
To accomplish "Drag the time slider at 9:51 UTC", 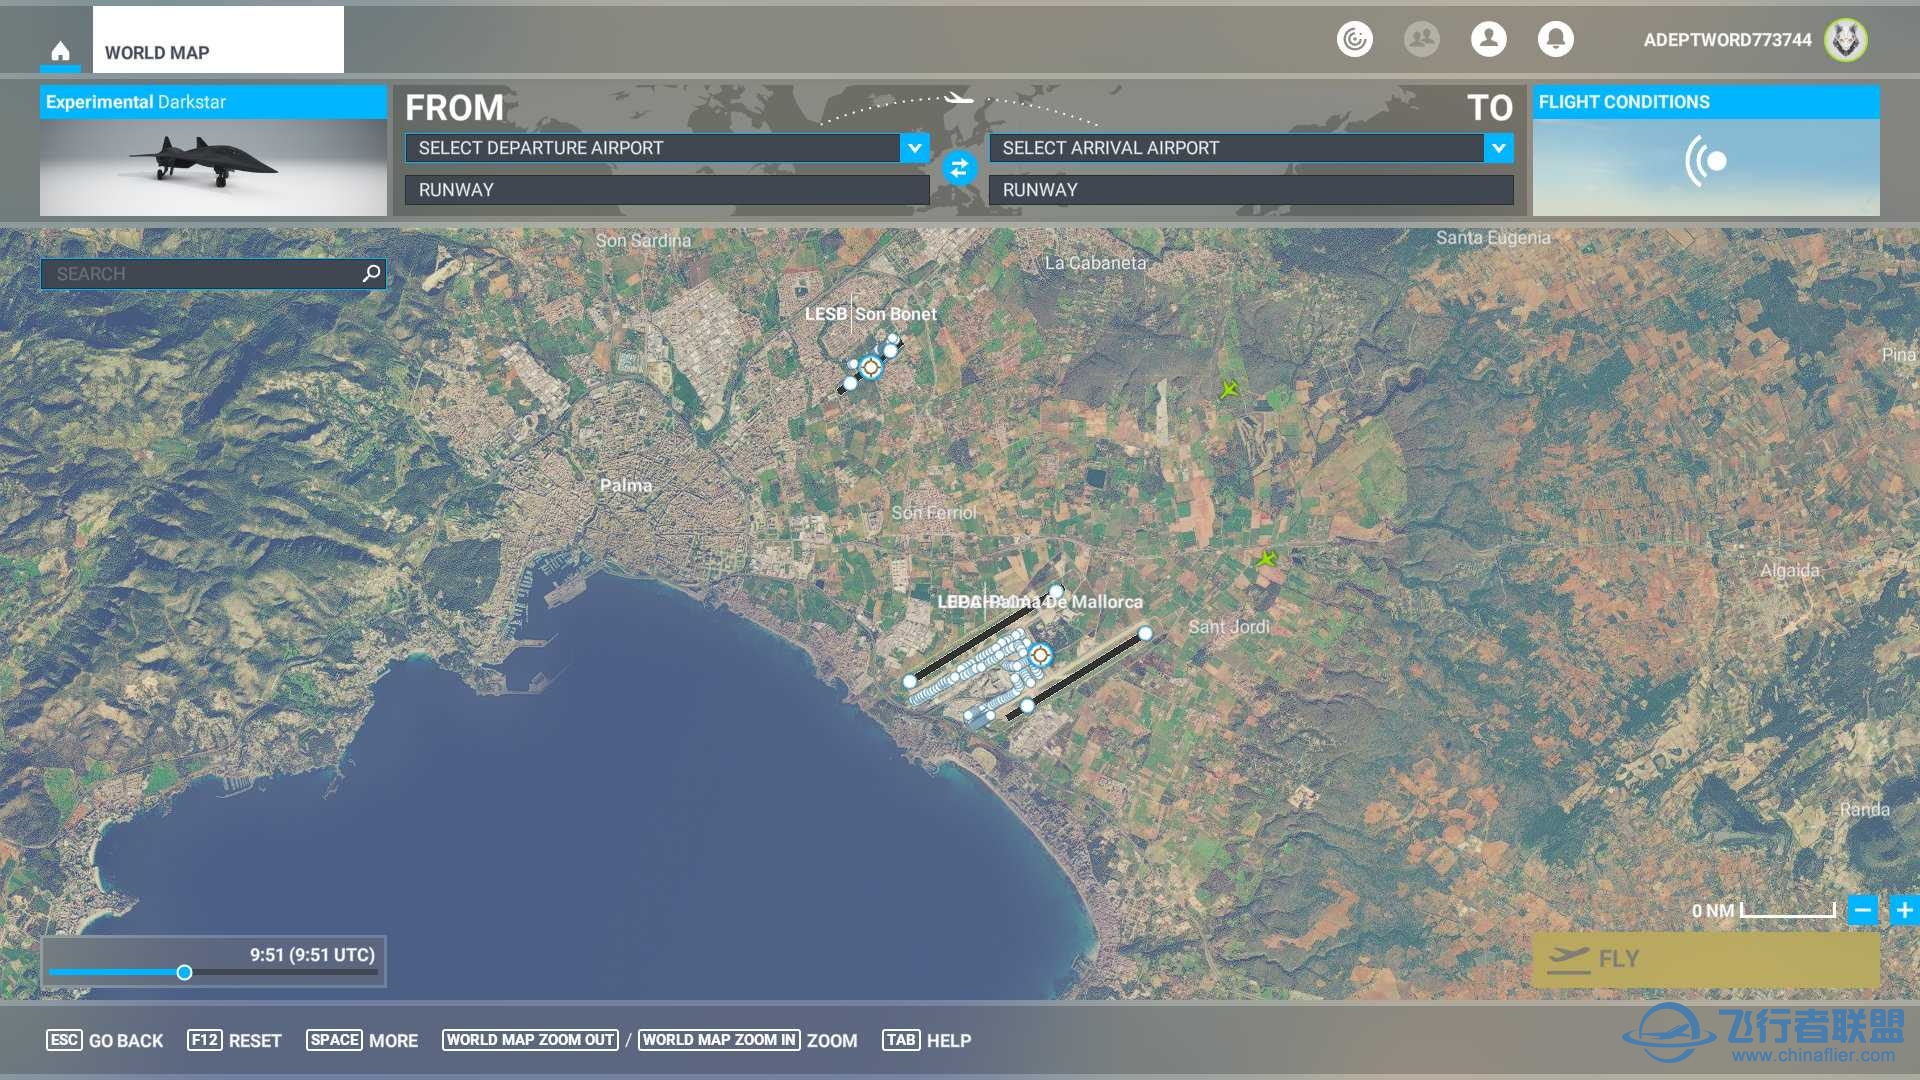I will (x=181, y=973).
